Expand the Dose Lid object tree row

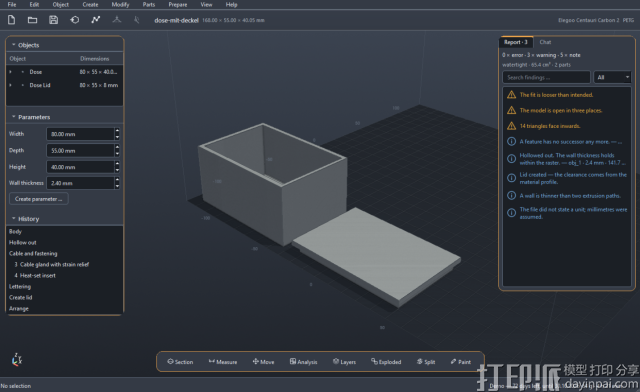[x=11, y=85]
